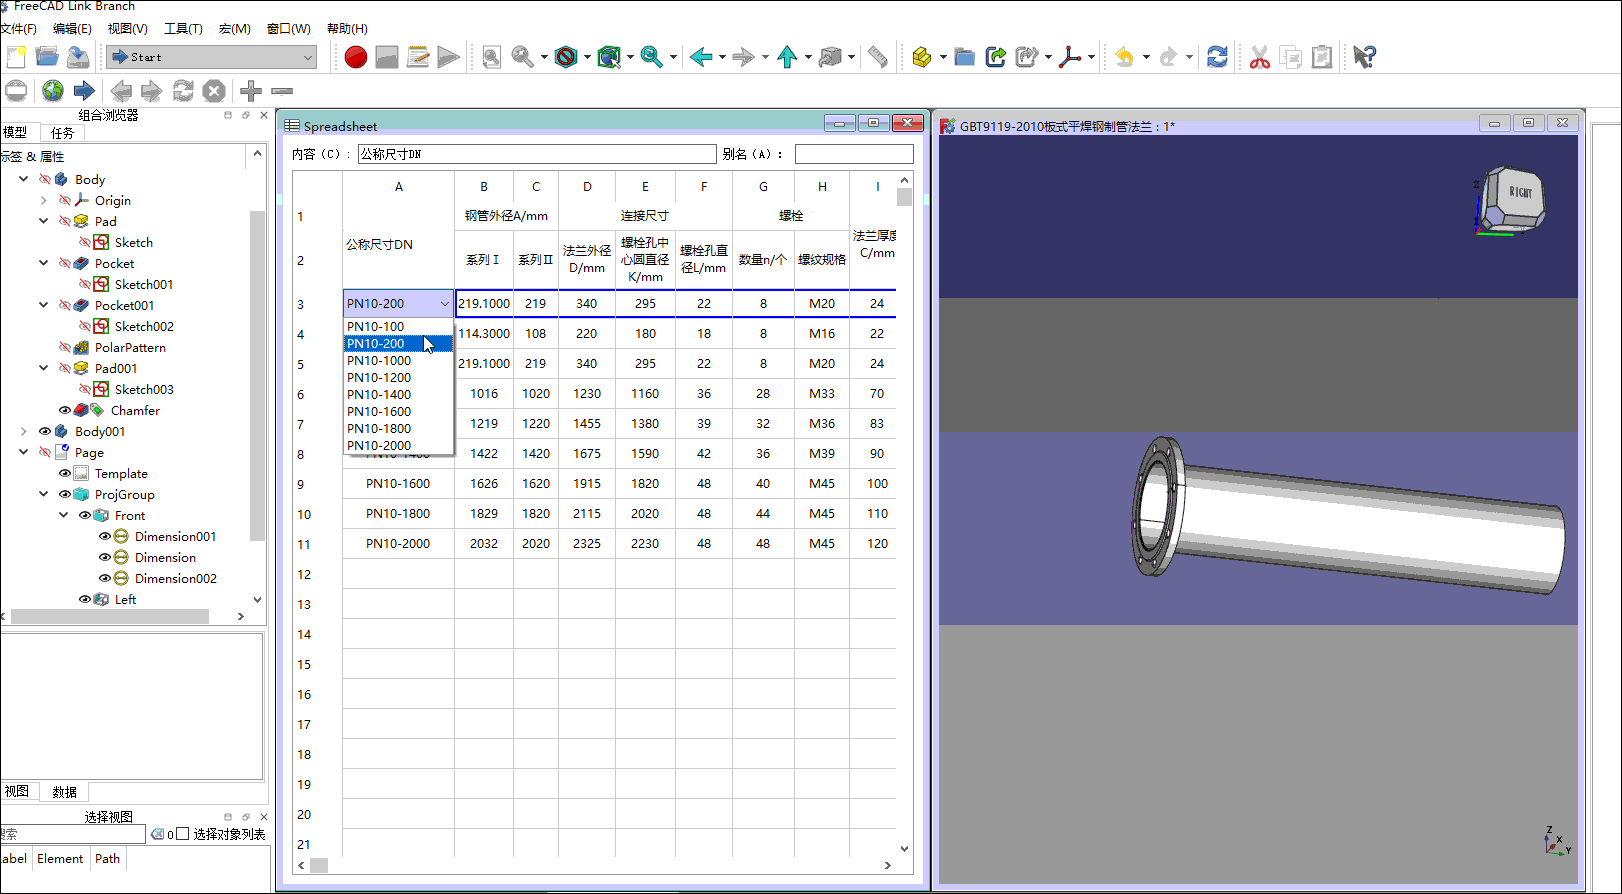Screen dimensions: 1622x894
Task: Click the paste clipboard icon
Action: (1322, 57)
